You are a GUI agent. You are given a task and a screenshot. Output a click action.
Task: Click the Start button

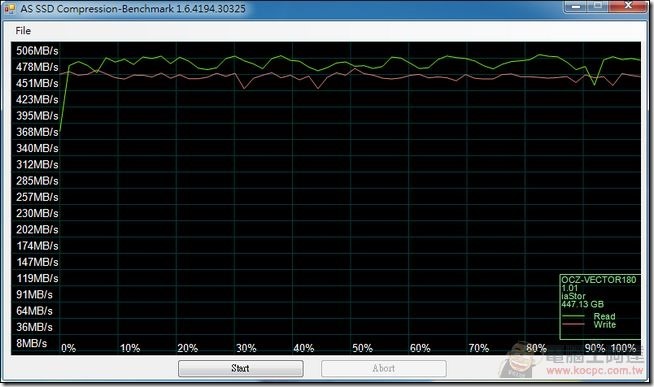pyautogui.click(x=241, y=368)
